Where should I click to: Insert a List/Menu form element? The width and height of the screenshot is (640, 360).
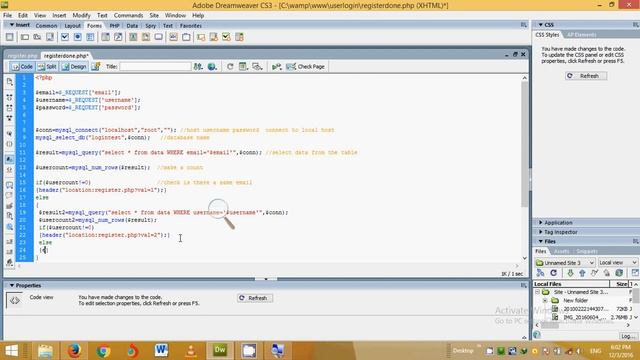pyautogui.click(x=105, y=37)
